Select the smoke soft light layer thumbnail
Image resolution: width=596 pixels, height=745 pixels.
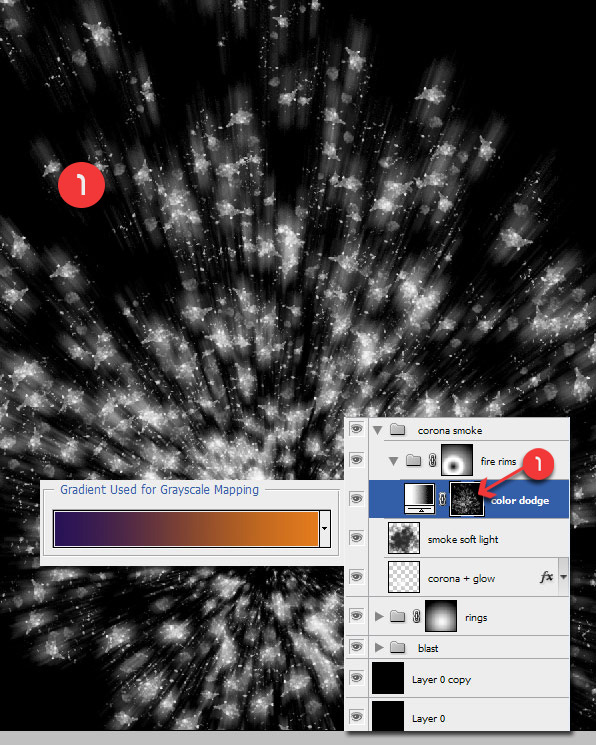click(x=404, y=538)
